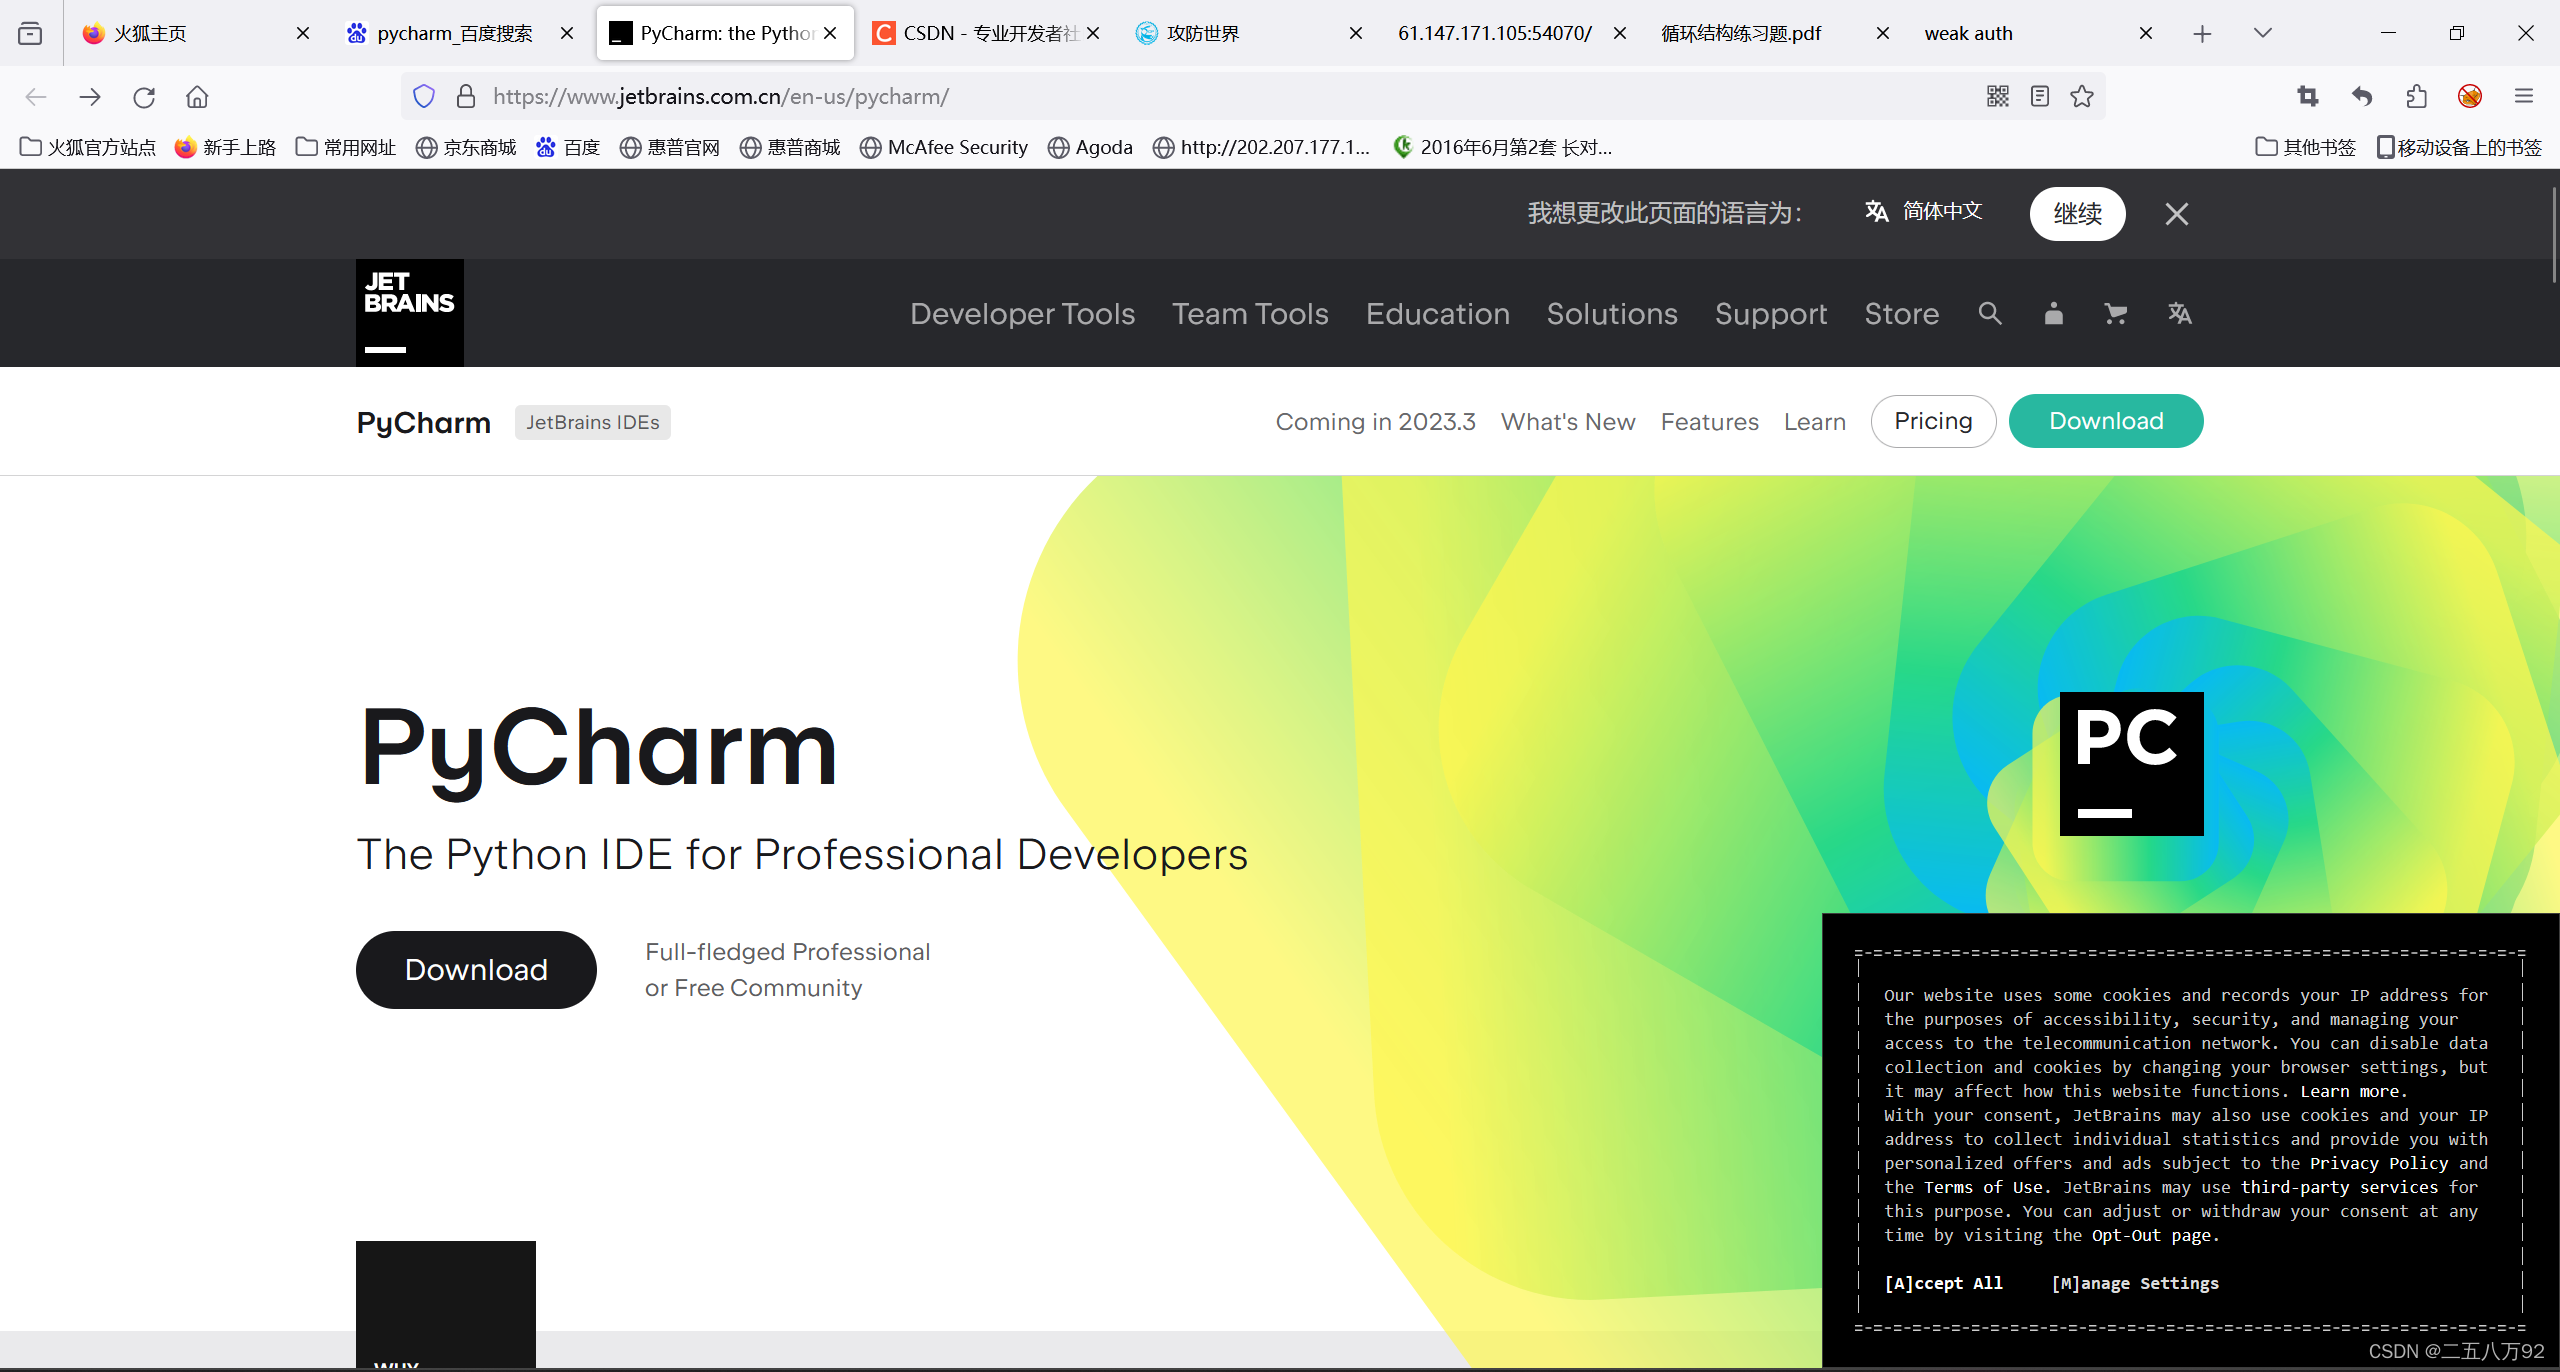
Task: Expand the list all tabs chevron
Action: [2263, 33]
